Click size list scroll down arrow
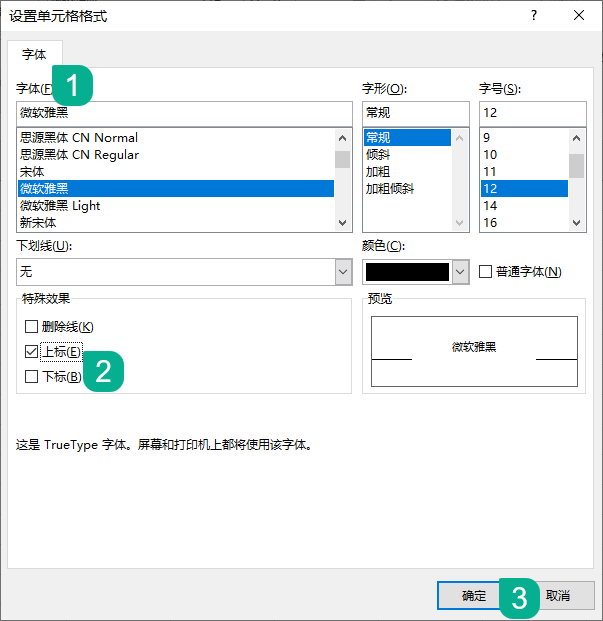 pyautogui.click(x=576, y=223)
